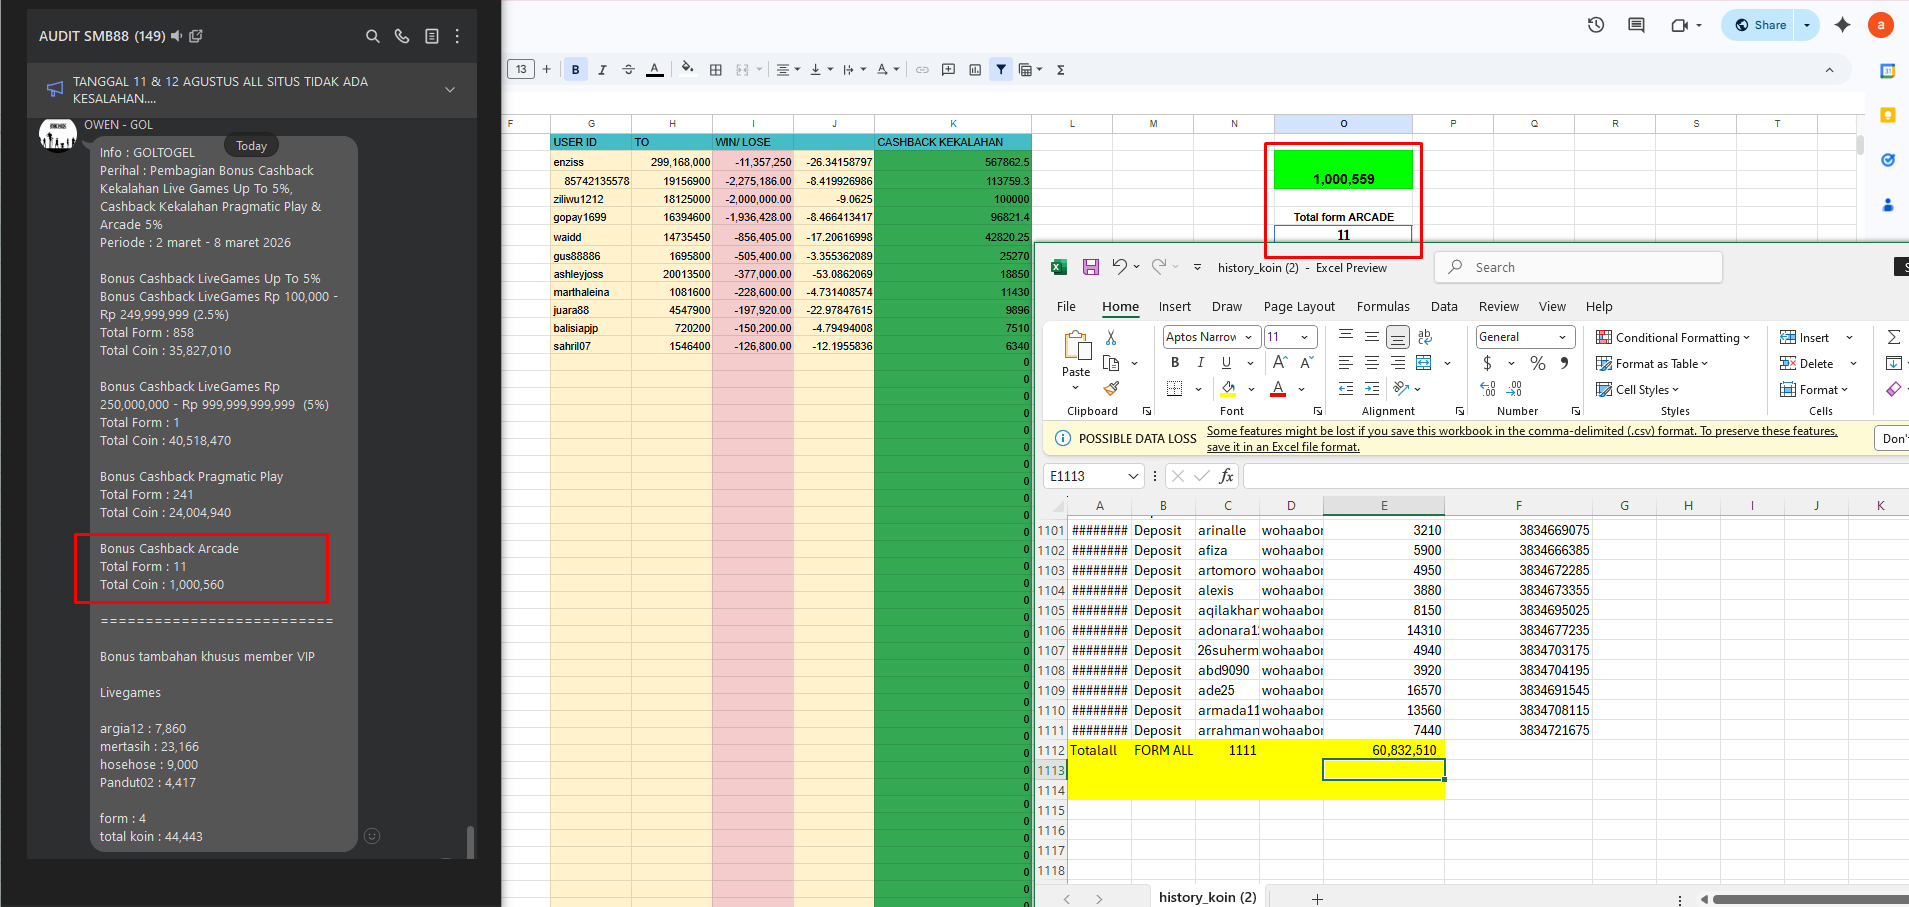Click font size box showing 13

coord(521,69)
